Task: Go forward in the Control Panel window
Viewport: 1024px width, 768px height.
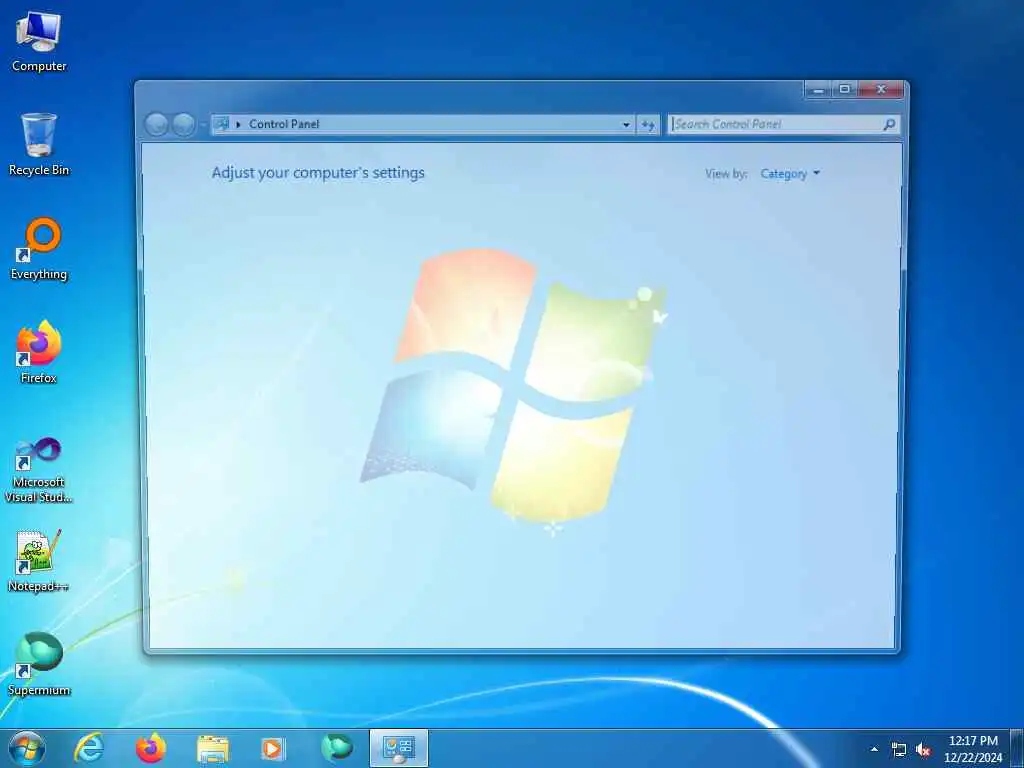Action: 184,124
